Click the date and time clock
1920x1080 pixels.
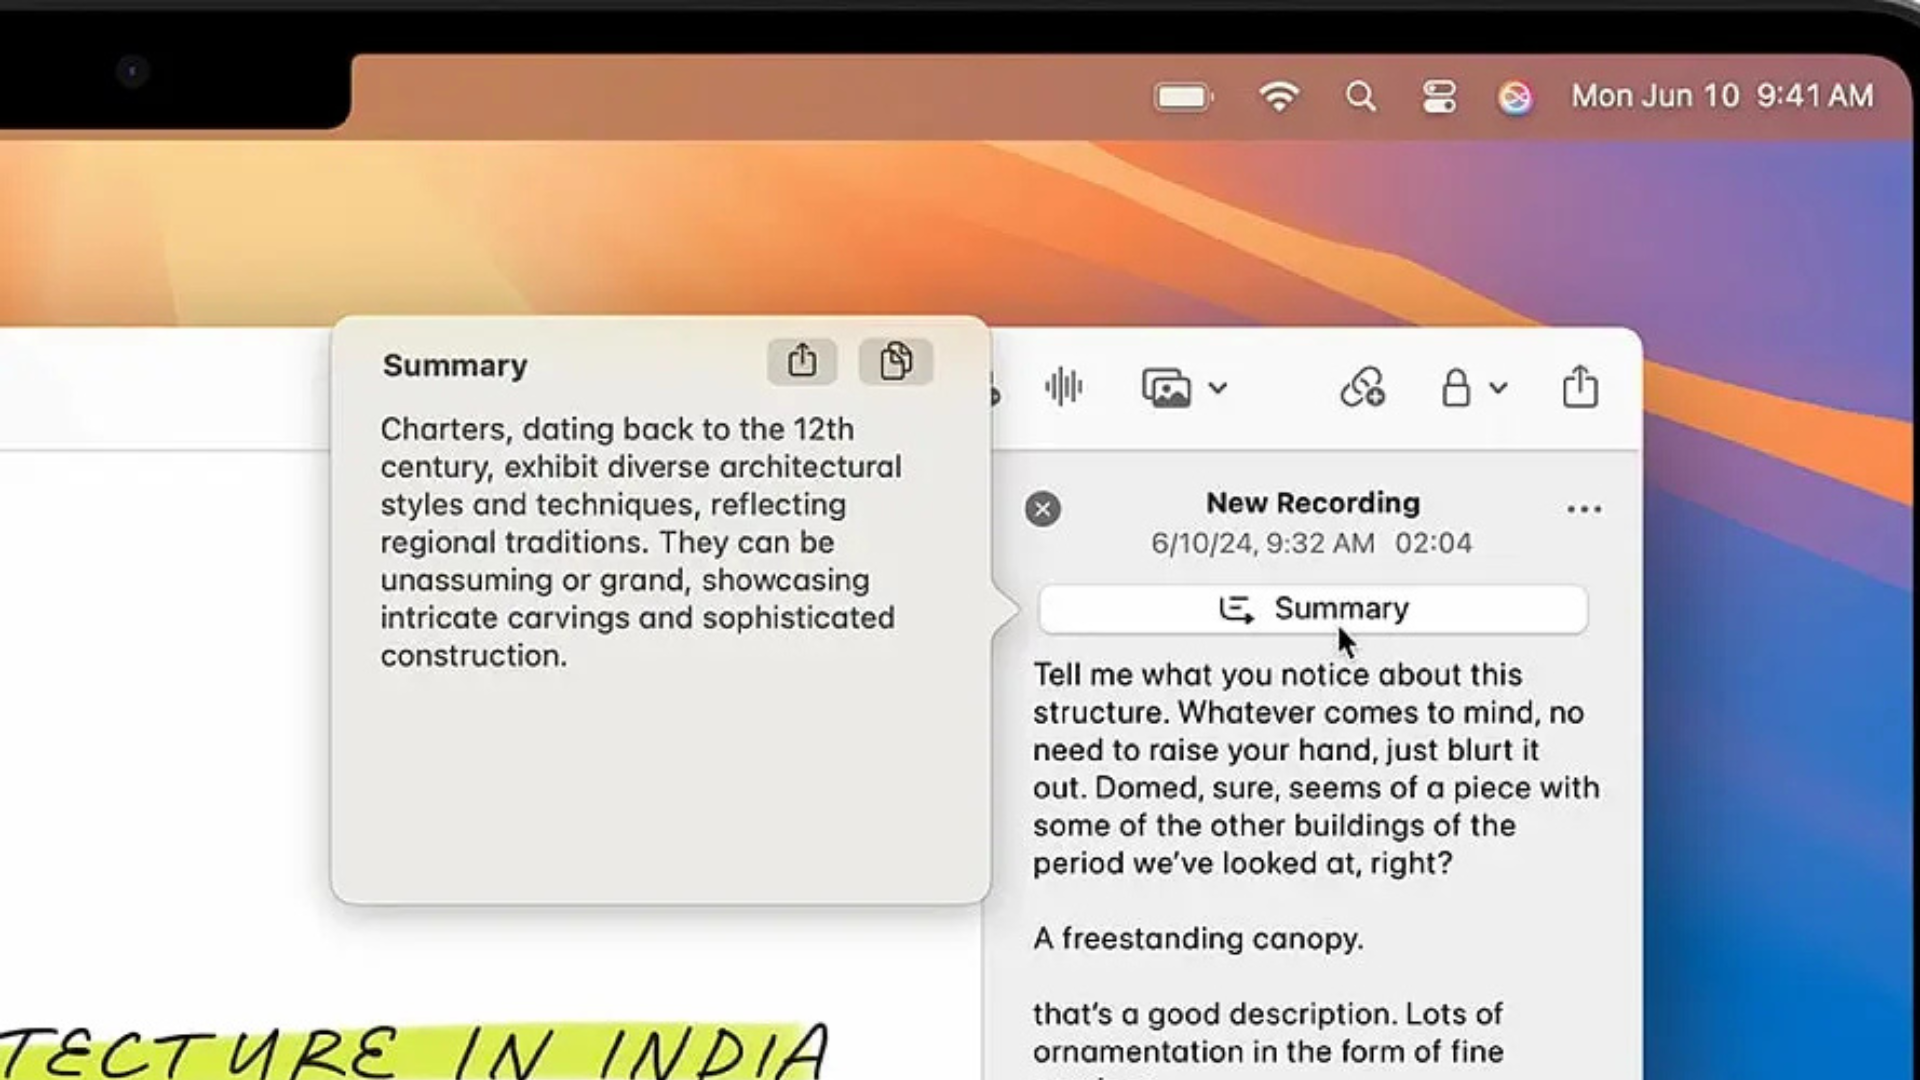[1721, 96]
